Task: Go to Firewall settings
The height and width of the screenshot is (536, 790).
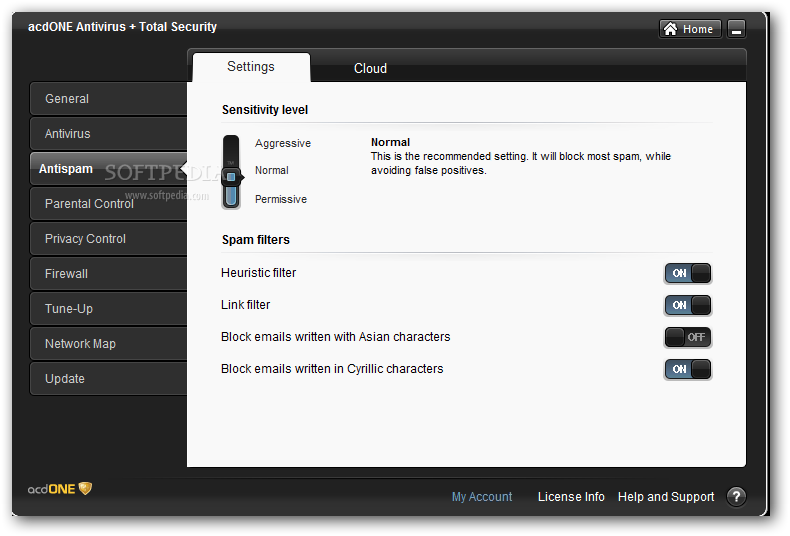Action: [108, 274]
